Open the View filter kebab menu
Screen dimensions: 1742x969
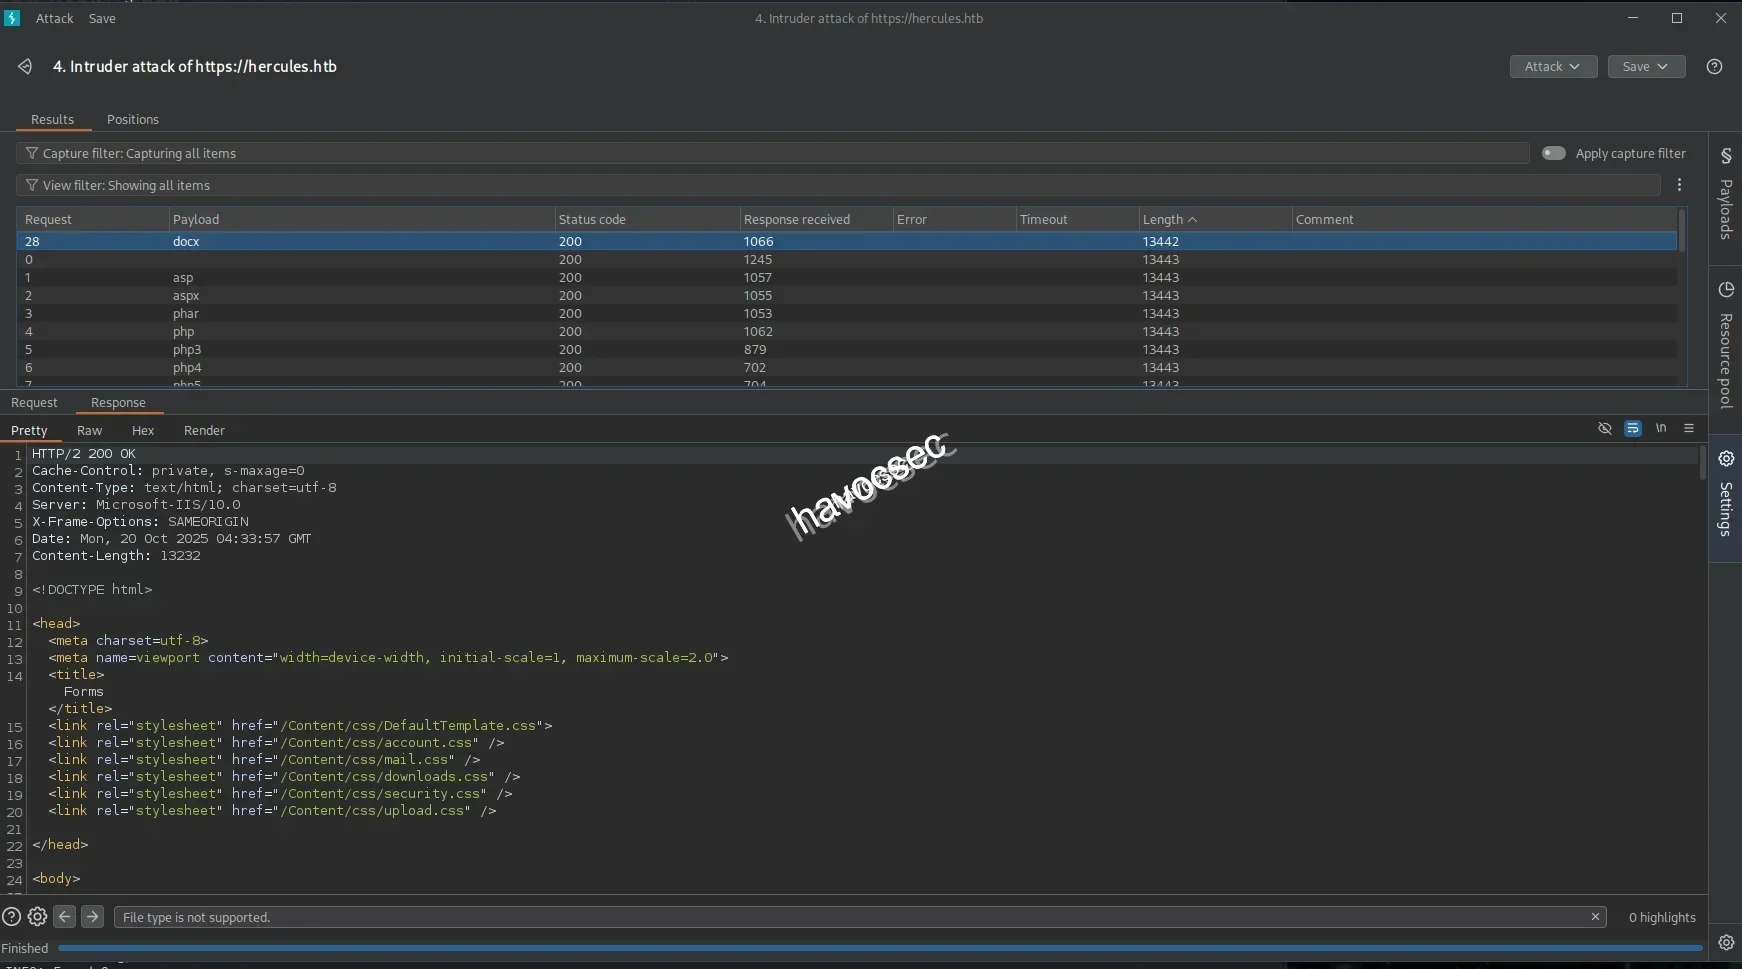click(x=1680, y=185)
